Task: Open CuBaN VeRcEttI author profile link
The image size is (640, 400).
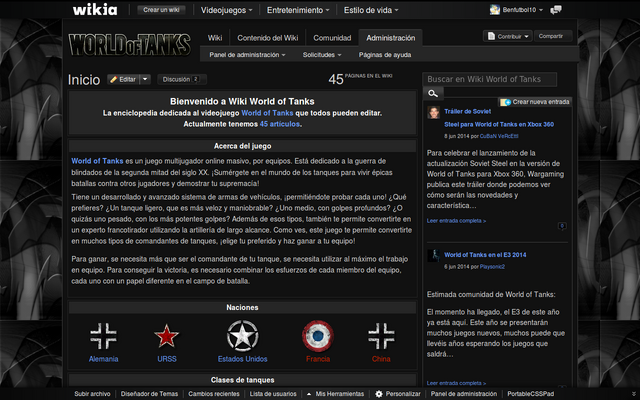Action: click(499, 136)
